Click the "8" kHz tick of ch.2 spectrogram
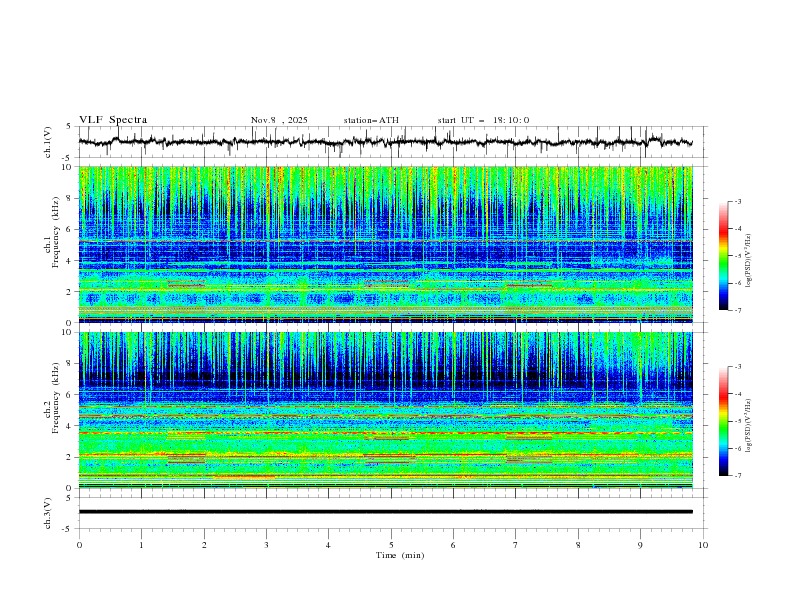792x612 pixels. [70, 364]
